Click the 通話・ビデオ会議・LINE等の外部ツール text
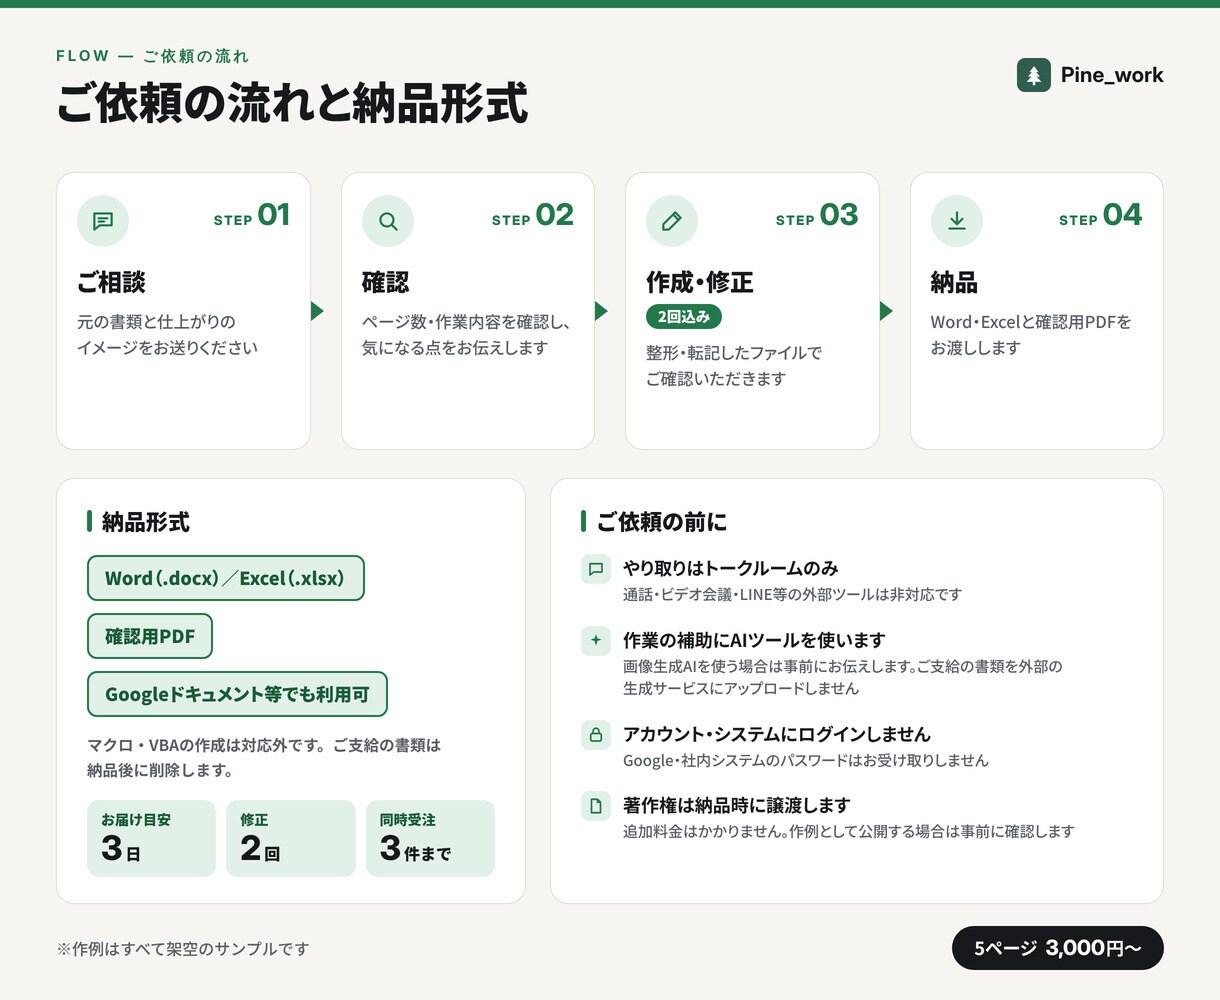Image resolution: width=1220 pixels, height=1000 pixels. [x=792, y=595]
